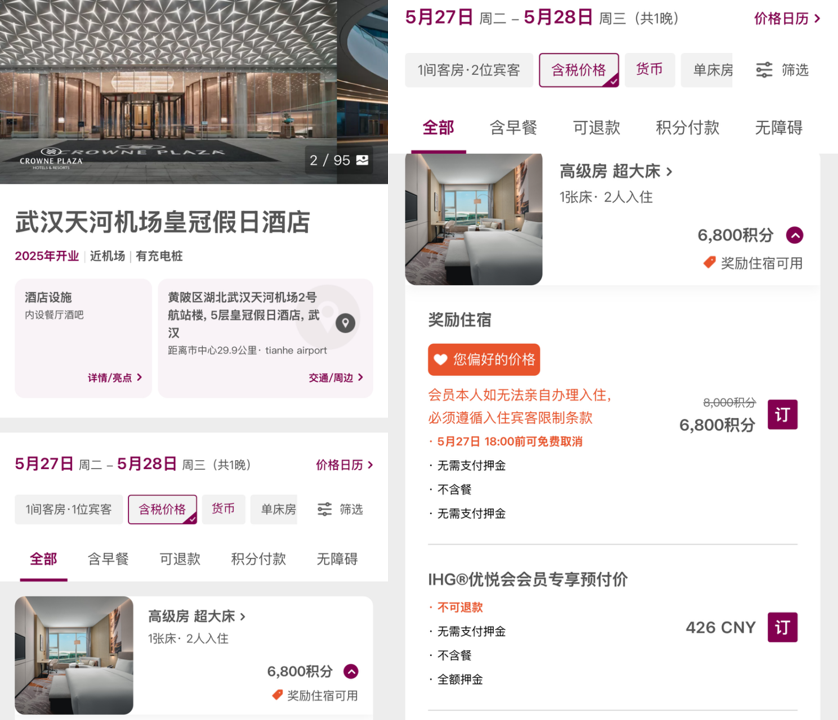This screenshot has width=838, height=720.
Task: Click 奖励住宿 section heading
Action: pyautogui.click(x=460, y=320)
